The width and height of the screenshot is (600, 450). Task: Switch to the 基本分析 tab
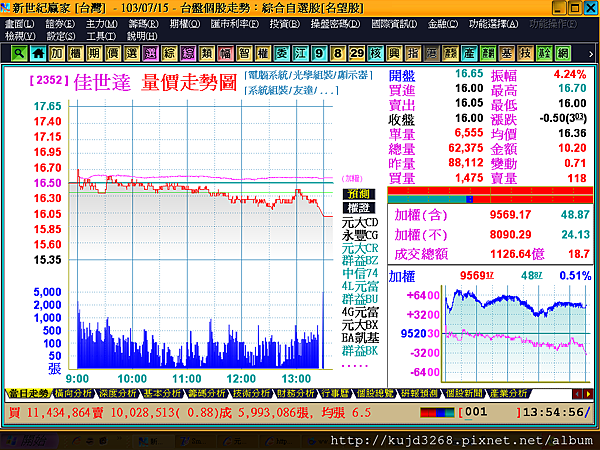[x=162, y=393]
